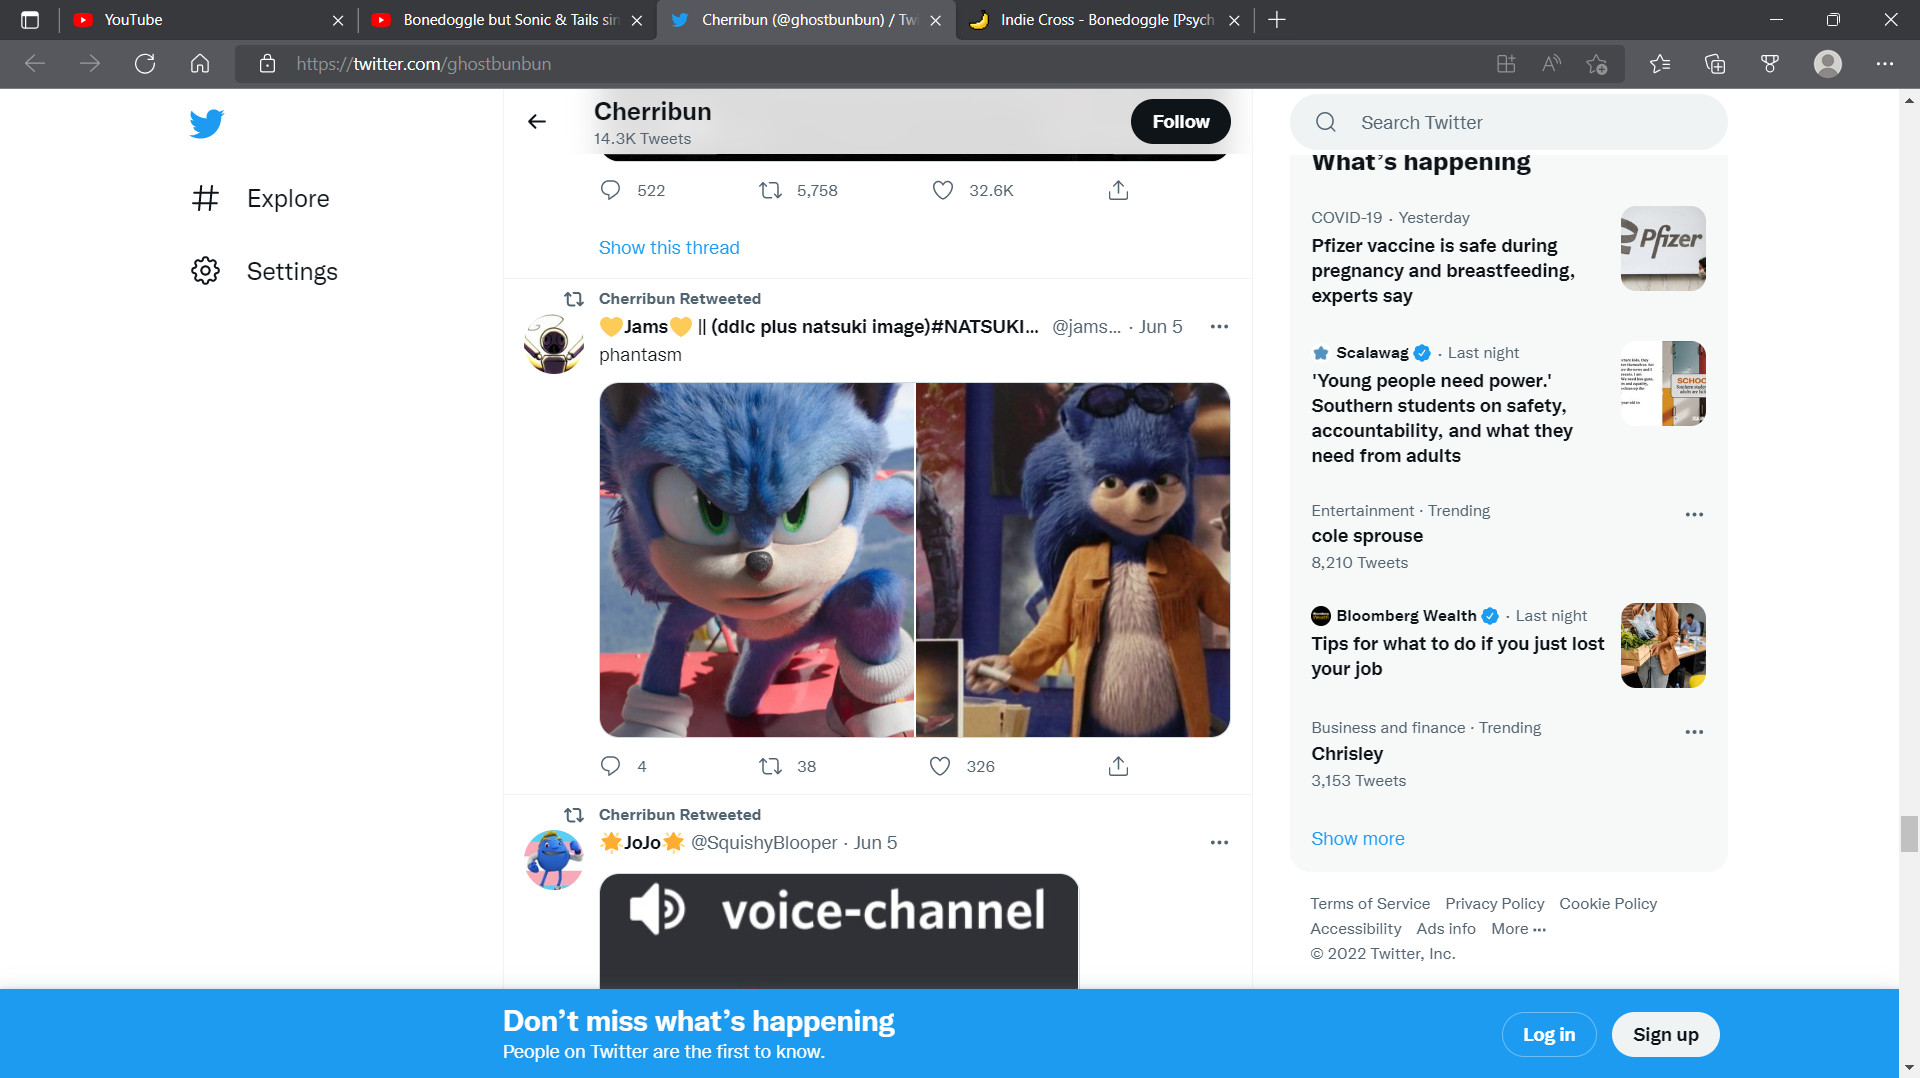
Task: Open a new browser tab
Action: click(1277, 20)
